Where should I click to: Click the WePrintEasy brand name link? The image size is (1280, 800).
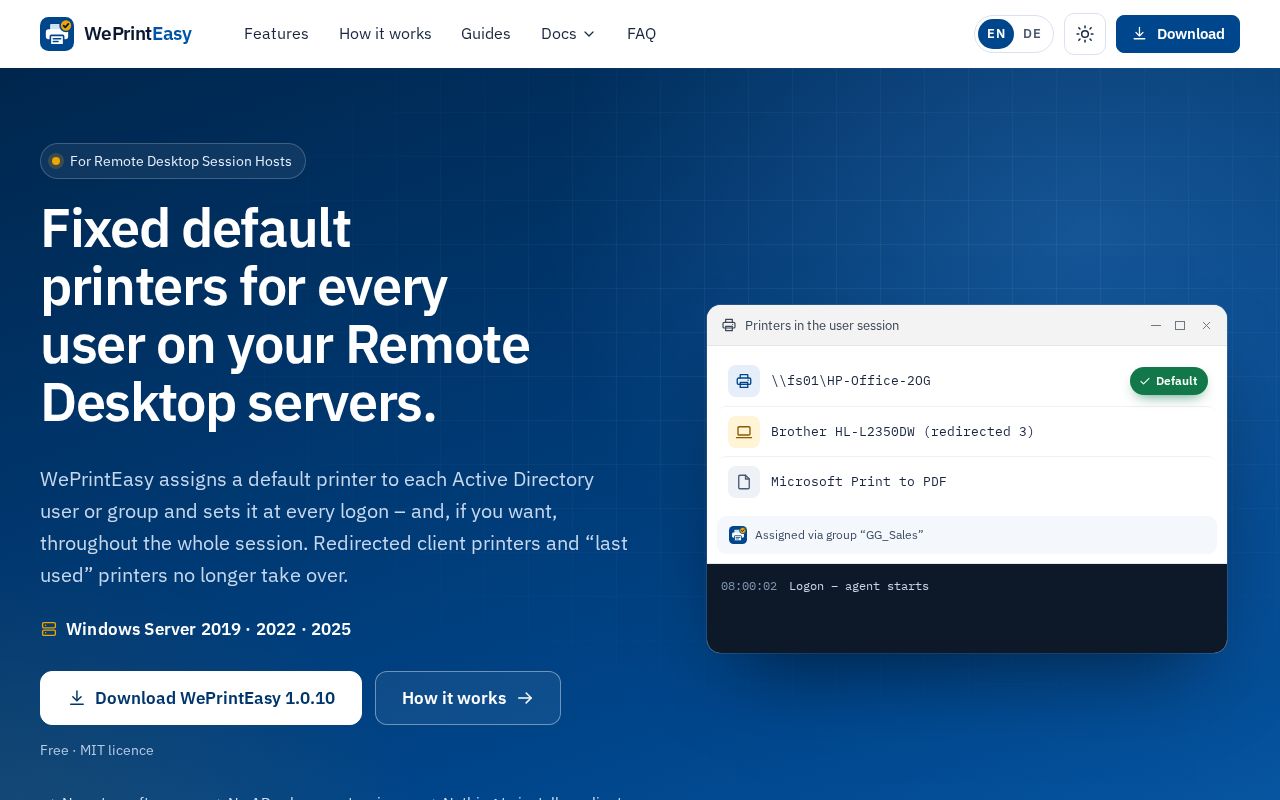pos(138,34)
